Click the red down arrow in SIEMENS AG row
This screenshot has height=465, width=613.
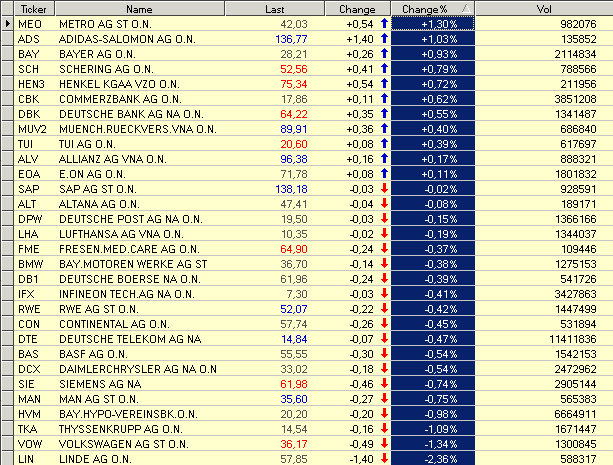click(x=384, y=383)
